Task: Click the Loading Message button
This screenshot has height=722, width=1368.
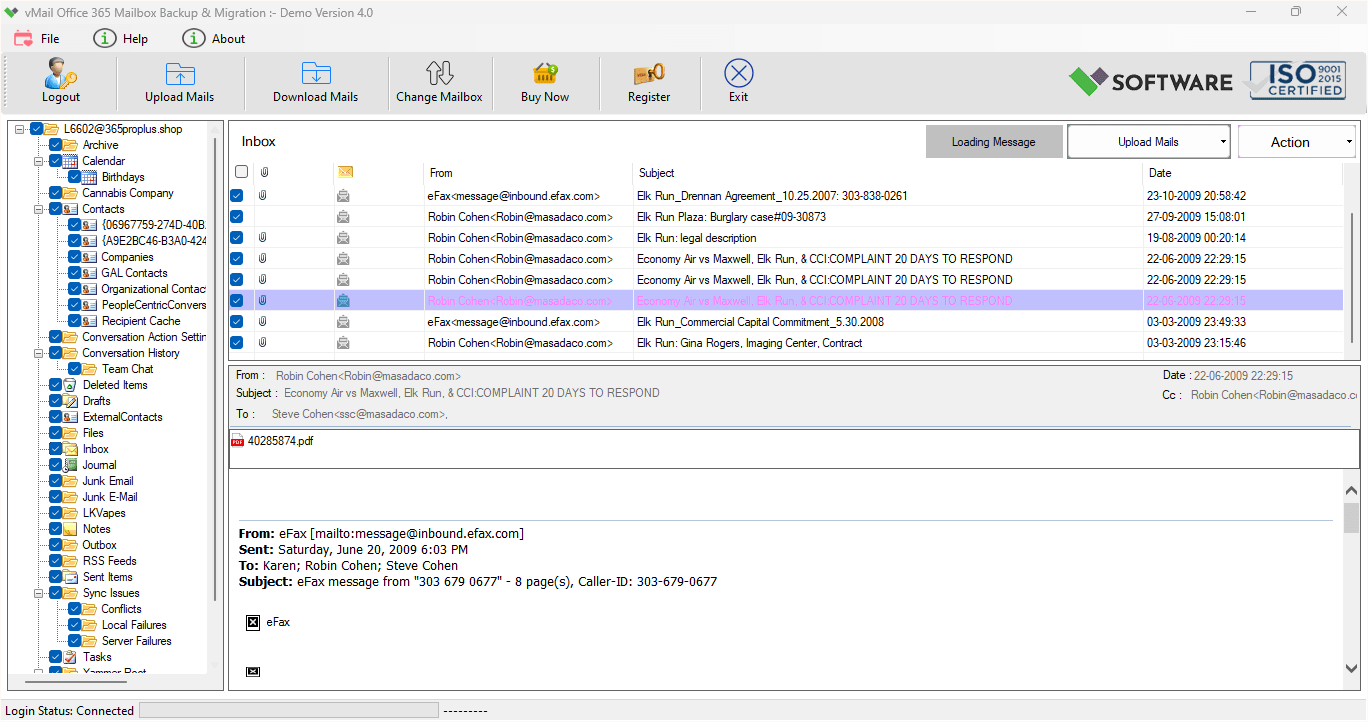Action: coord(993,142)
